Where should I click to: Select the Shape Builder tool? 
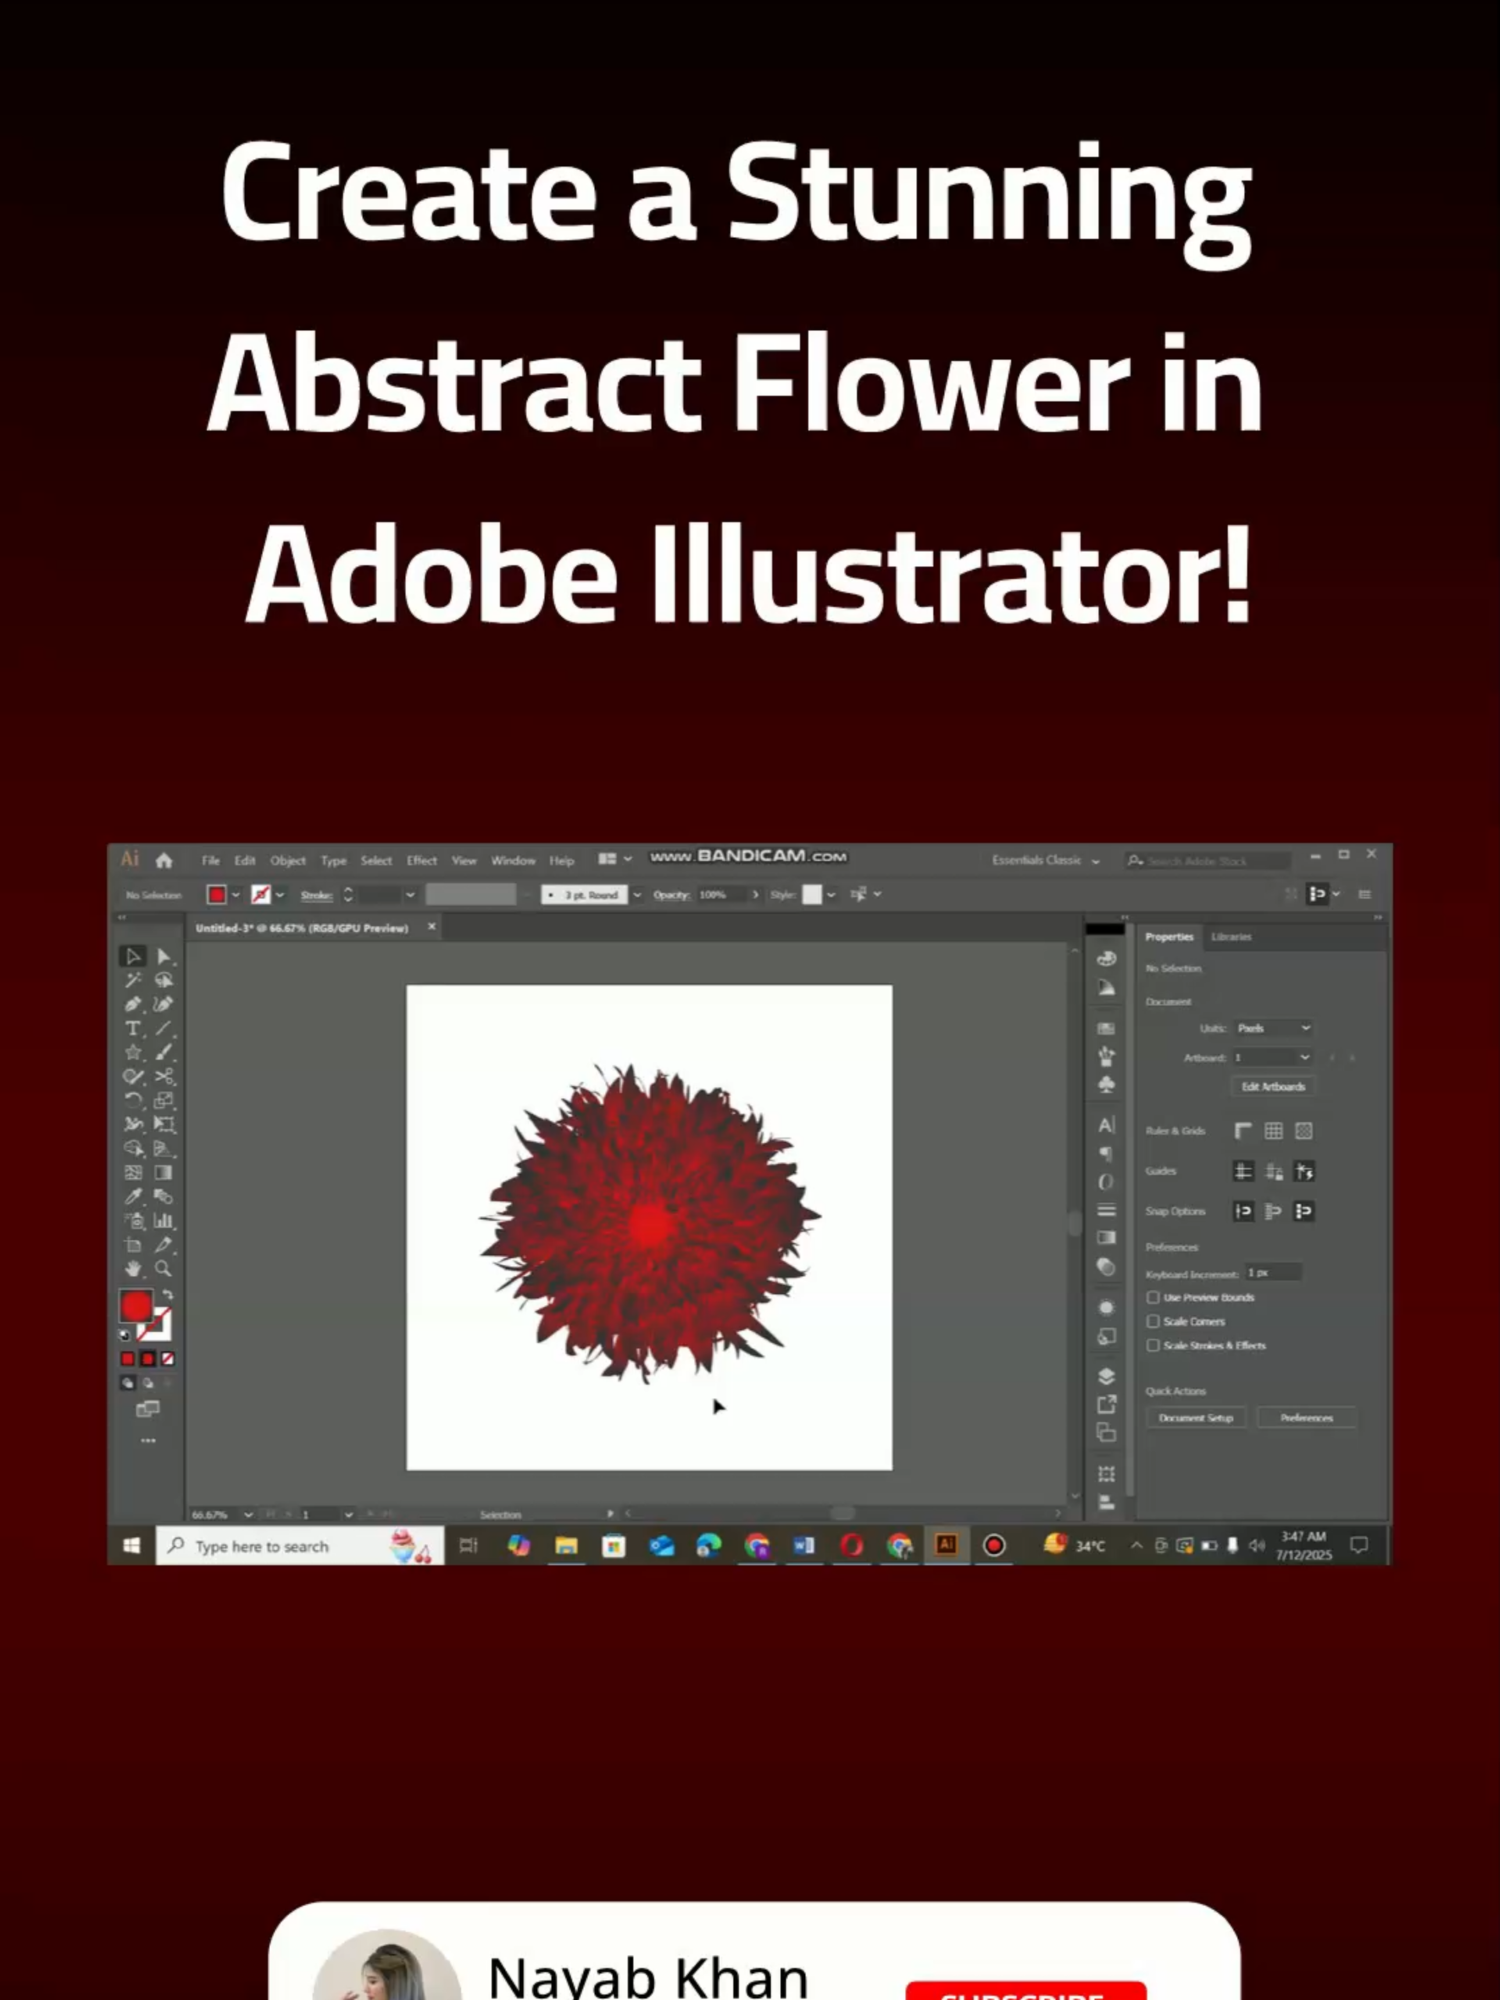pyautogui.click(x=133, y=1148)
